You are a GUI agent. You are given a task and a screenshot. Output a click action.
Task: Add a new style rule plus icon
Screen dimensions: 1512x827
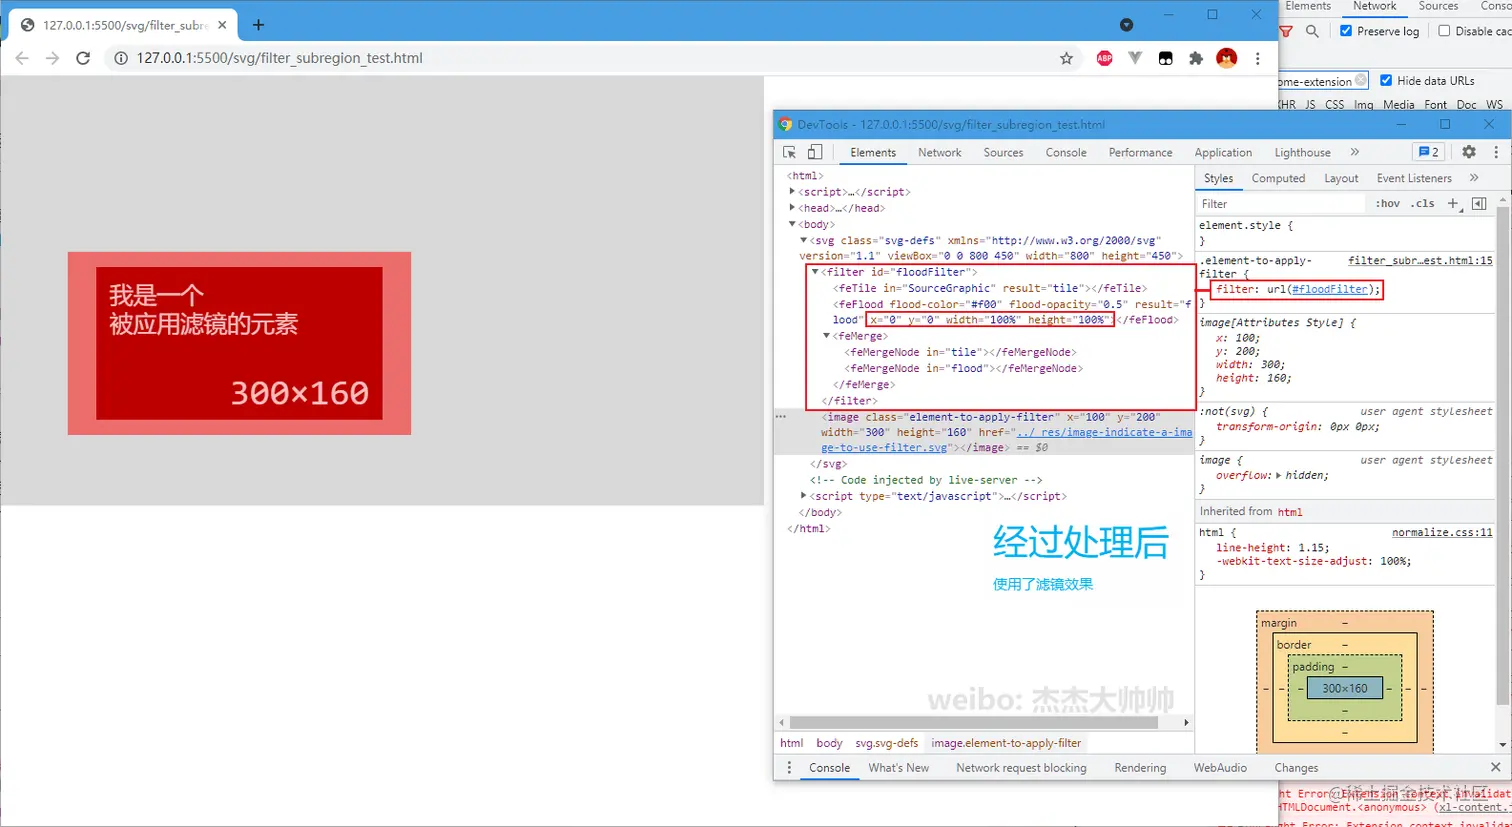click(x=1454, y=203)
